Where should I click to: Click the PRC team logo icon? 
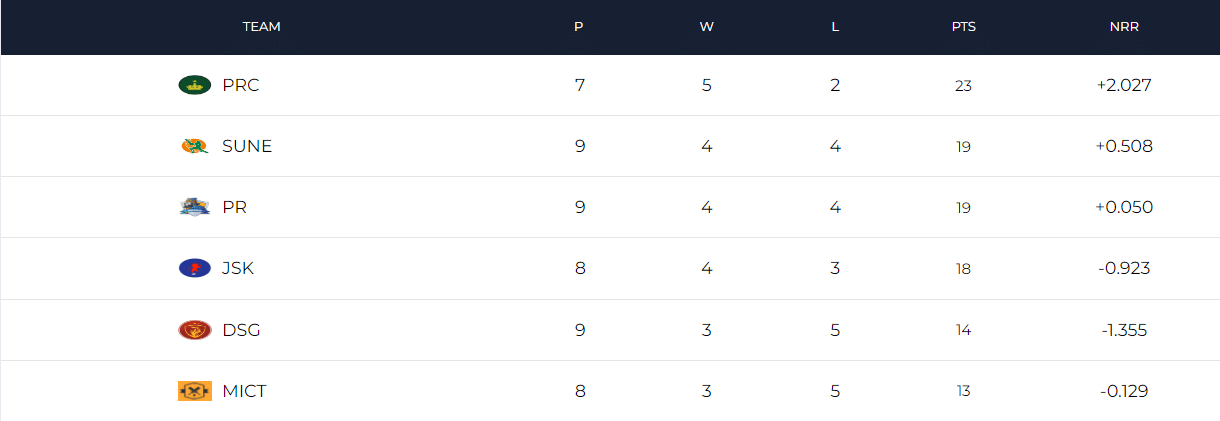[195, 85]
